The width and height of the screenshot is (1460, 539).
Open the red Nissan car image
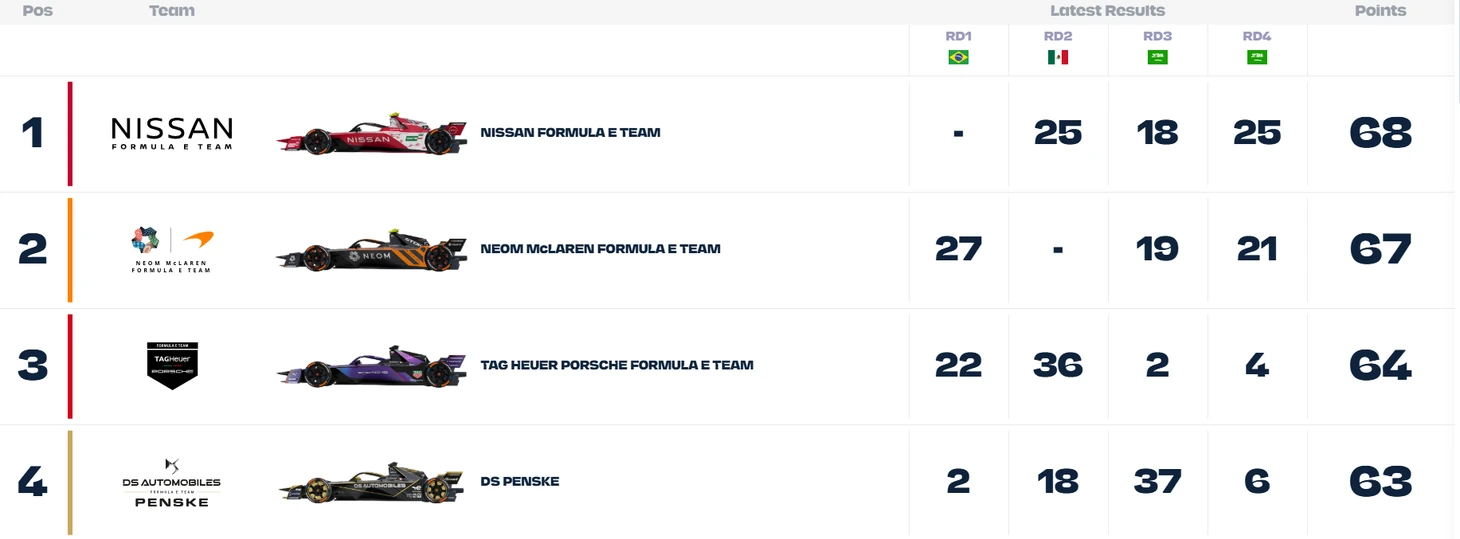(372, 134)
